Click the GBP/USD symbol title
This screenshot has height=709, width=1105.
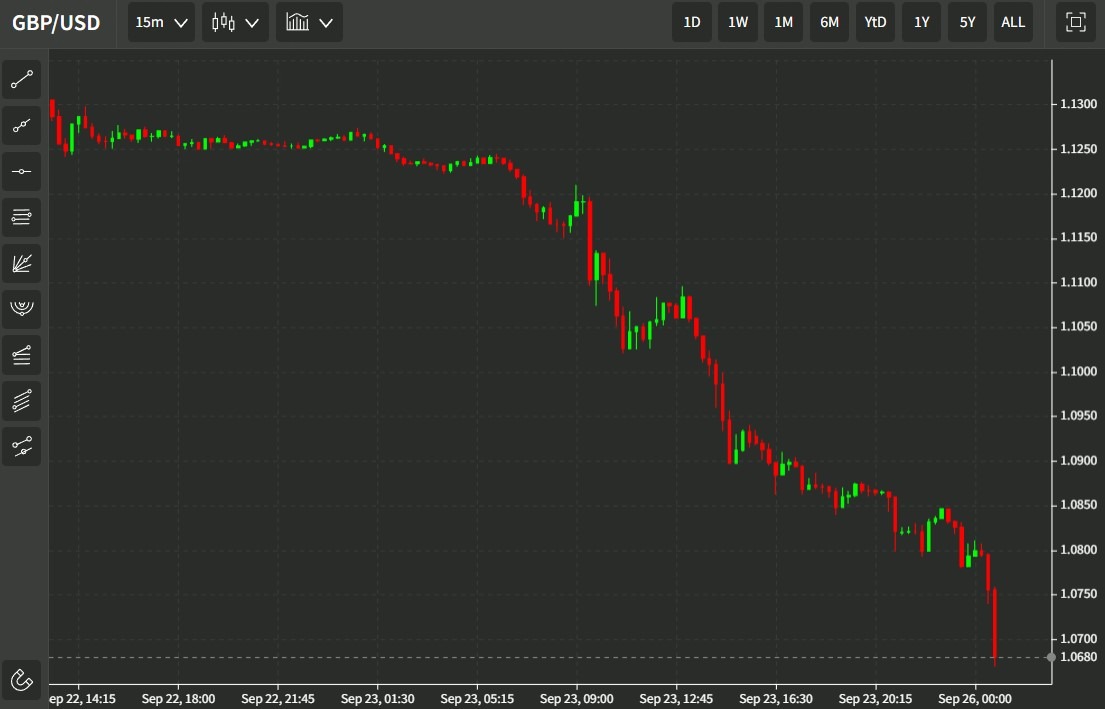click(x=56, y=23)
